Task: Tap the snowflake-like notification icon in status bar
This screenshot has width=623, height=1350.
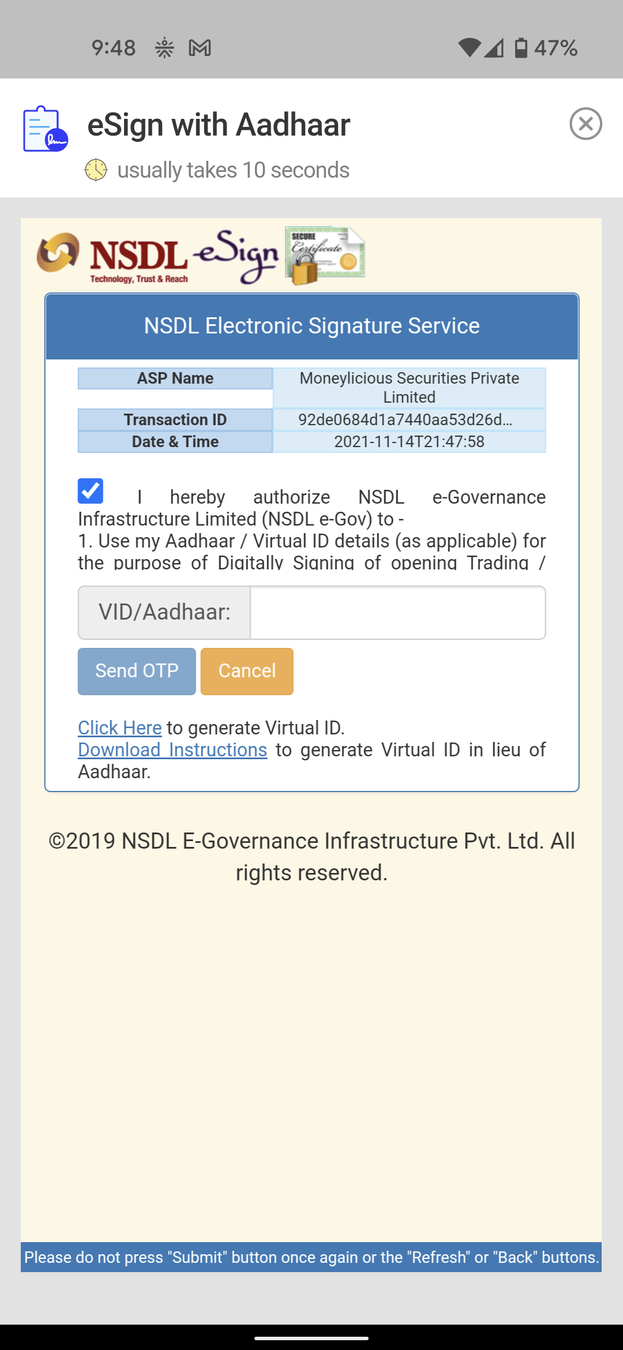Action: tap(164, 48)
